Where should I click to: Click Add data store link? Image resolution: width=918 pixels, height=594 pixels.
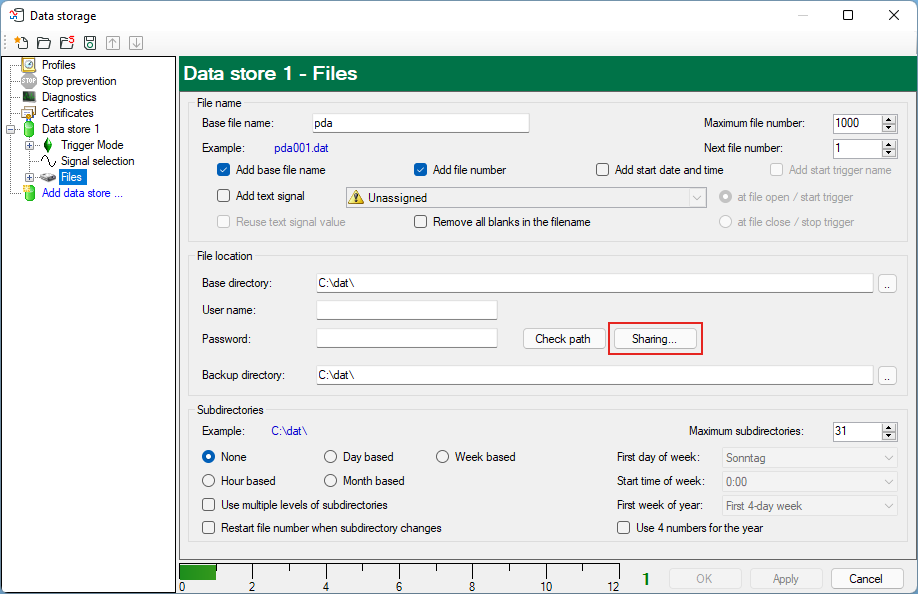[x=81, y=193]
